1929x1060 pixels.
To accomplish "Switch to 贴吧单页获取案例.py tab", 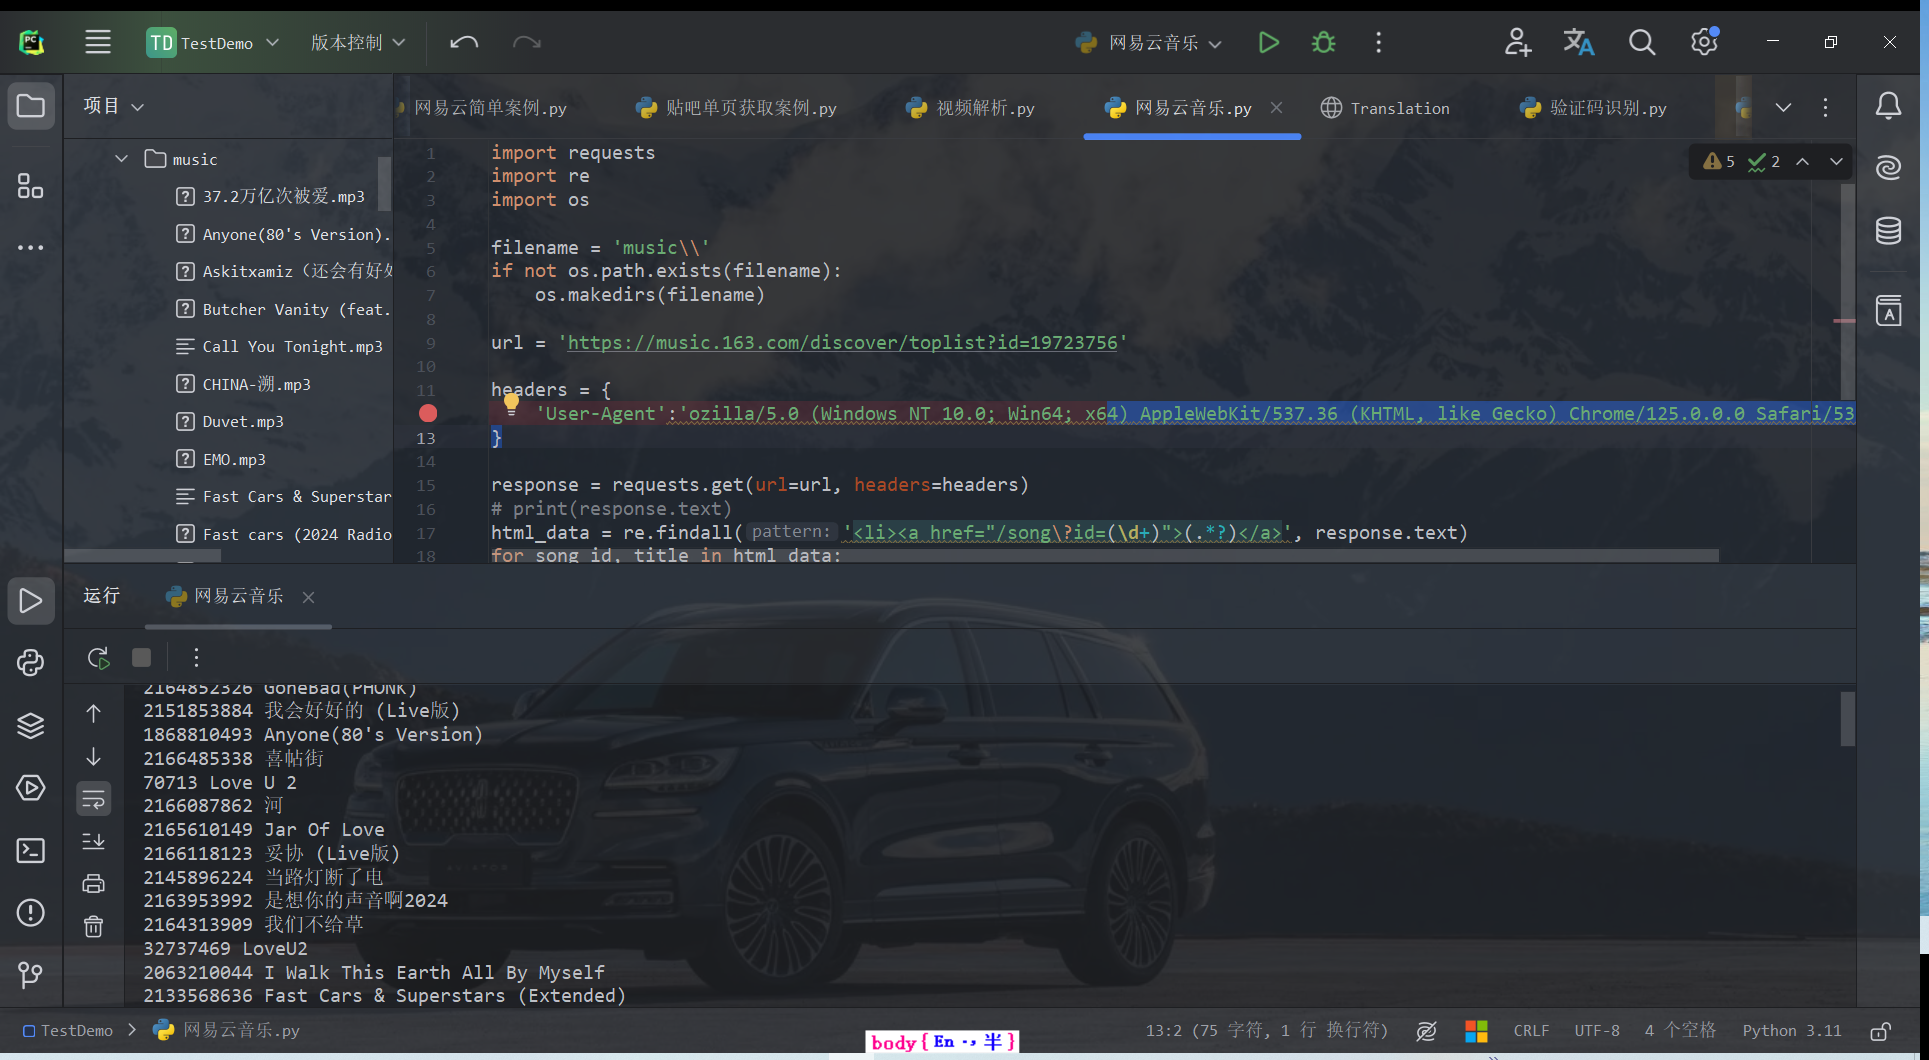I will coord(736,108).
